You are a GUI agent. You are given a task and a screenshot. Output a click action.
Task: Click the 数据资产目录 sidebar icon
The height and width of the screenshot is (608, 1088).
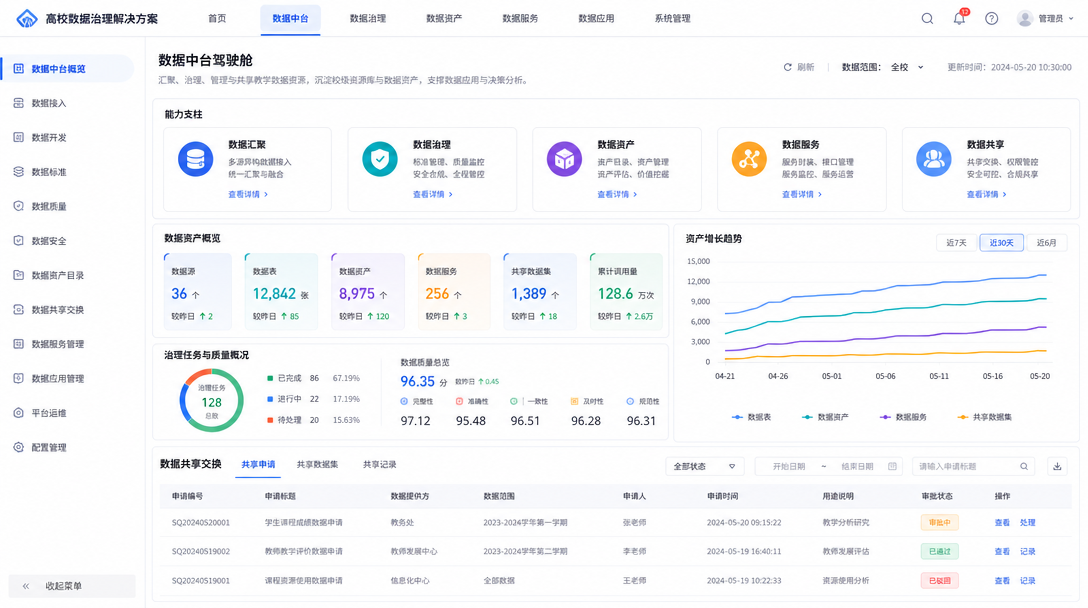coord(19,275)
